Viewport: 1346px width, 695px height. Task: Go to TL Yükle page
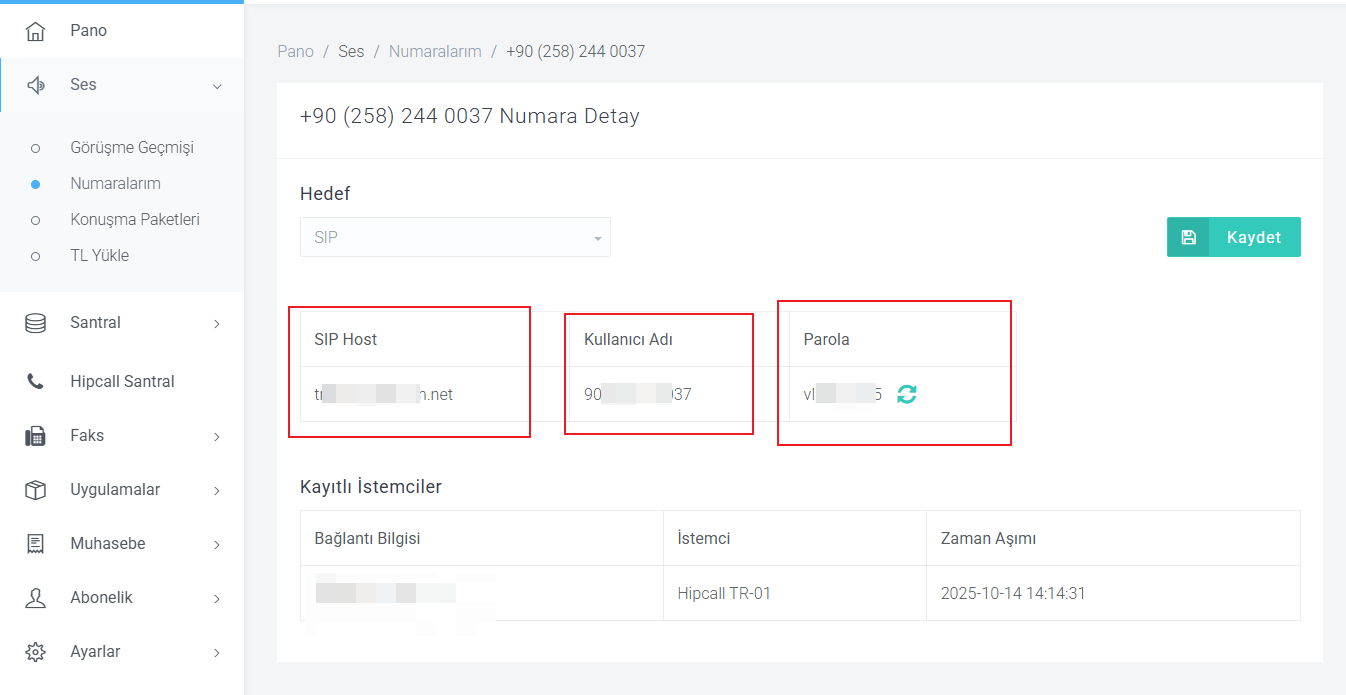[x=99, y=256]
